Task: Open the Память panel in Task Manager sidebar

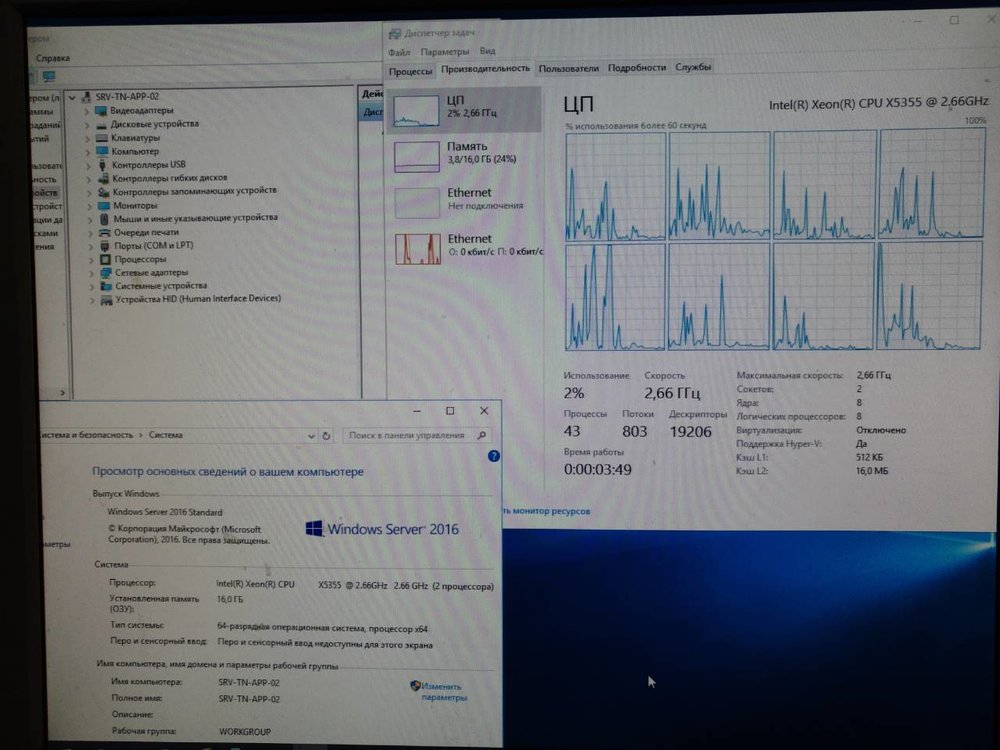Action: (x=462, y=155)
